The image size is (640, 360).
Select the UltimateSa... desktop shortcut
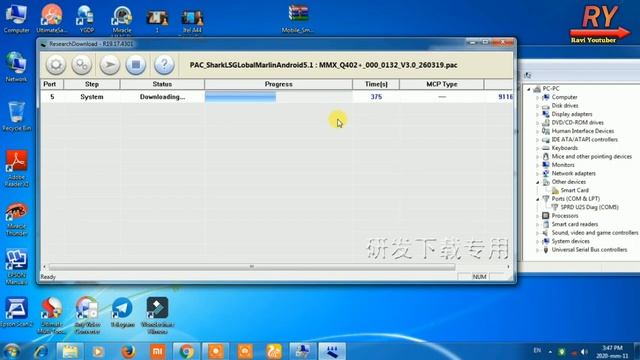click(x=51, y=18)
